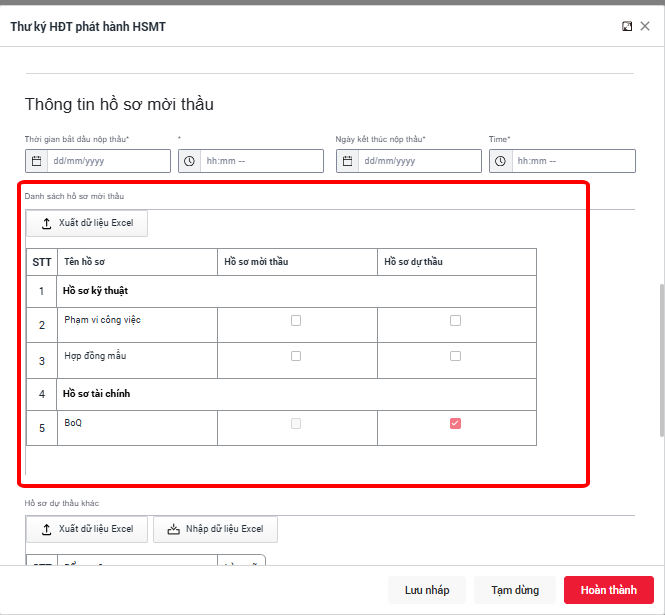The width and height of the screenshot is (665, 615).
Task: Uncheck Hồ sơ dự thầu for BoQ
Action: (x=456, y=424)
